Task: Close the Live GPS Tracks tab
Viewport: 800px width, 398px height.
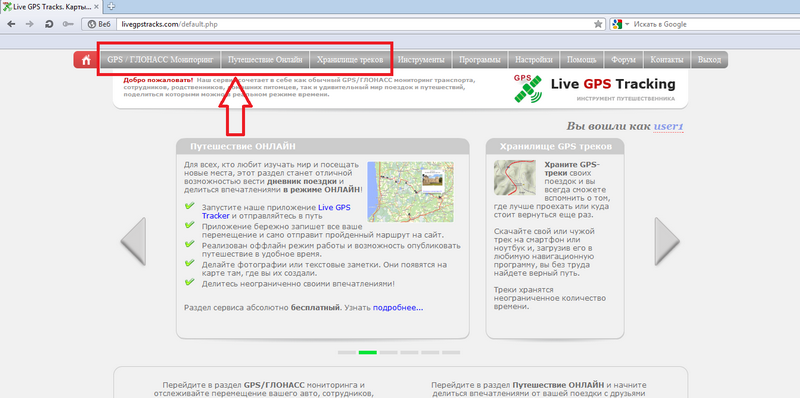Action: [96, 7]
